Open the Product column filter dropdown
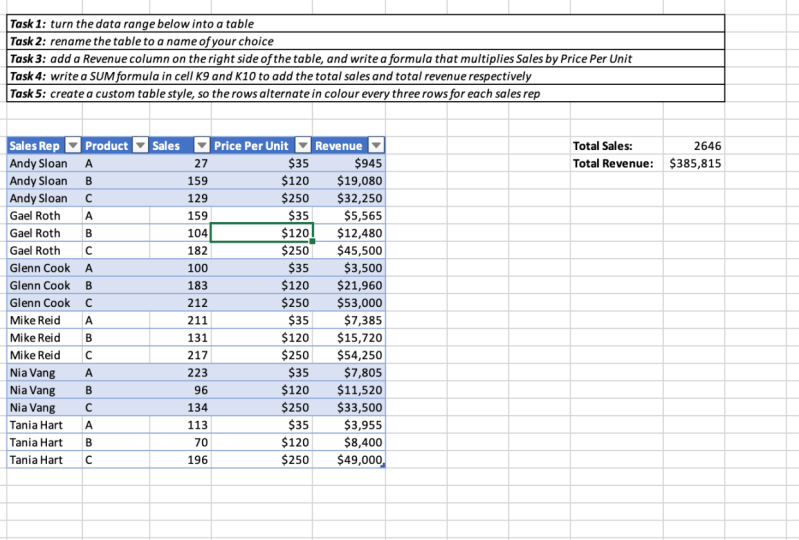The image size is (799, 540). (x=140, y=146)
